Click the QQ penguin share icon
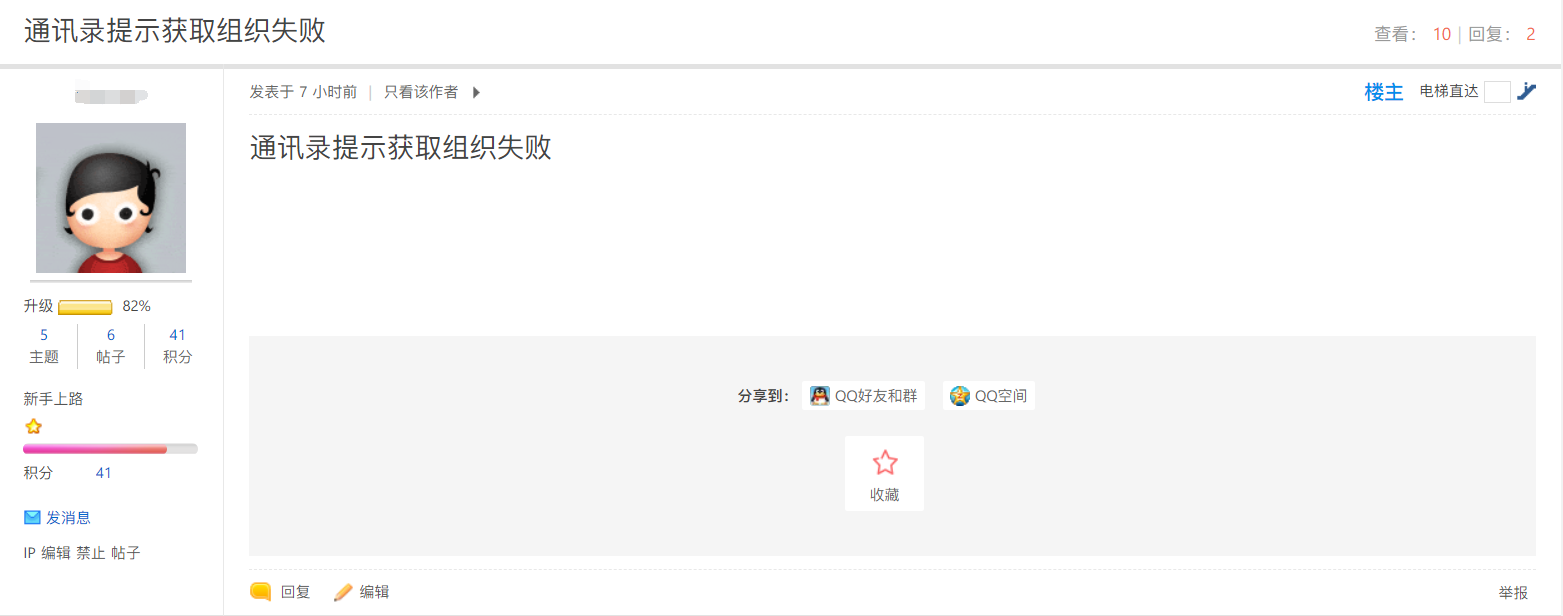 tap(820, 396)
